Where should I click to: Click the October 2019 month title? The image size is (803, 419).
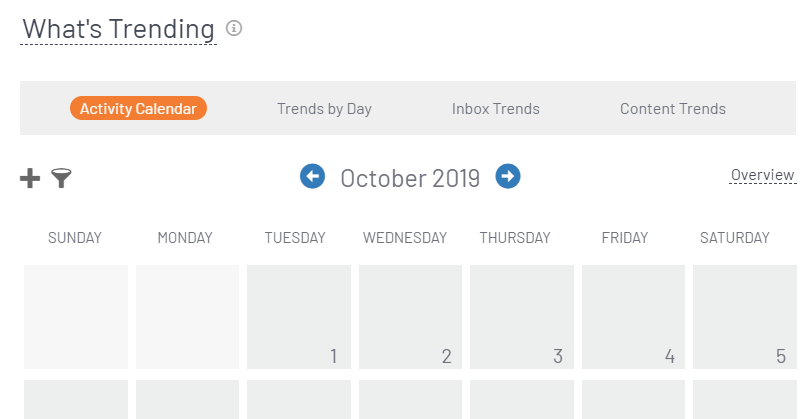(x=410, y=178)
